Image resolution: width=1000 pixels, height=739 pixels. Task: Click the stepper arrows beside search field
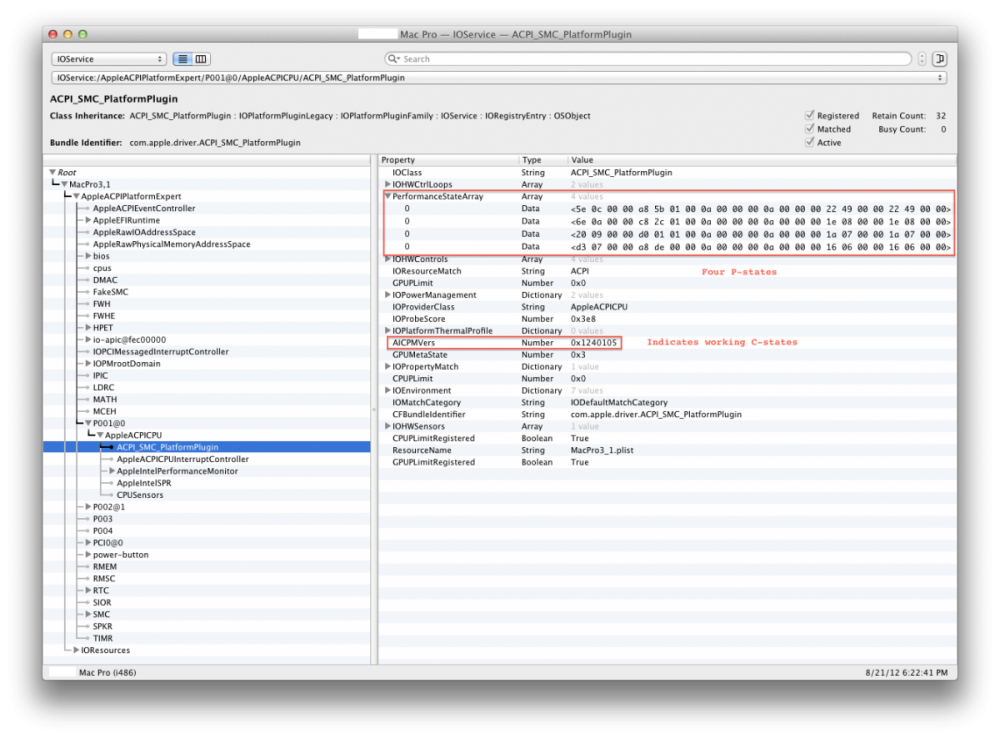922,59
